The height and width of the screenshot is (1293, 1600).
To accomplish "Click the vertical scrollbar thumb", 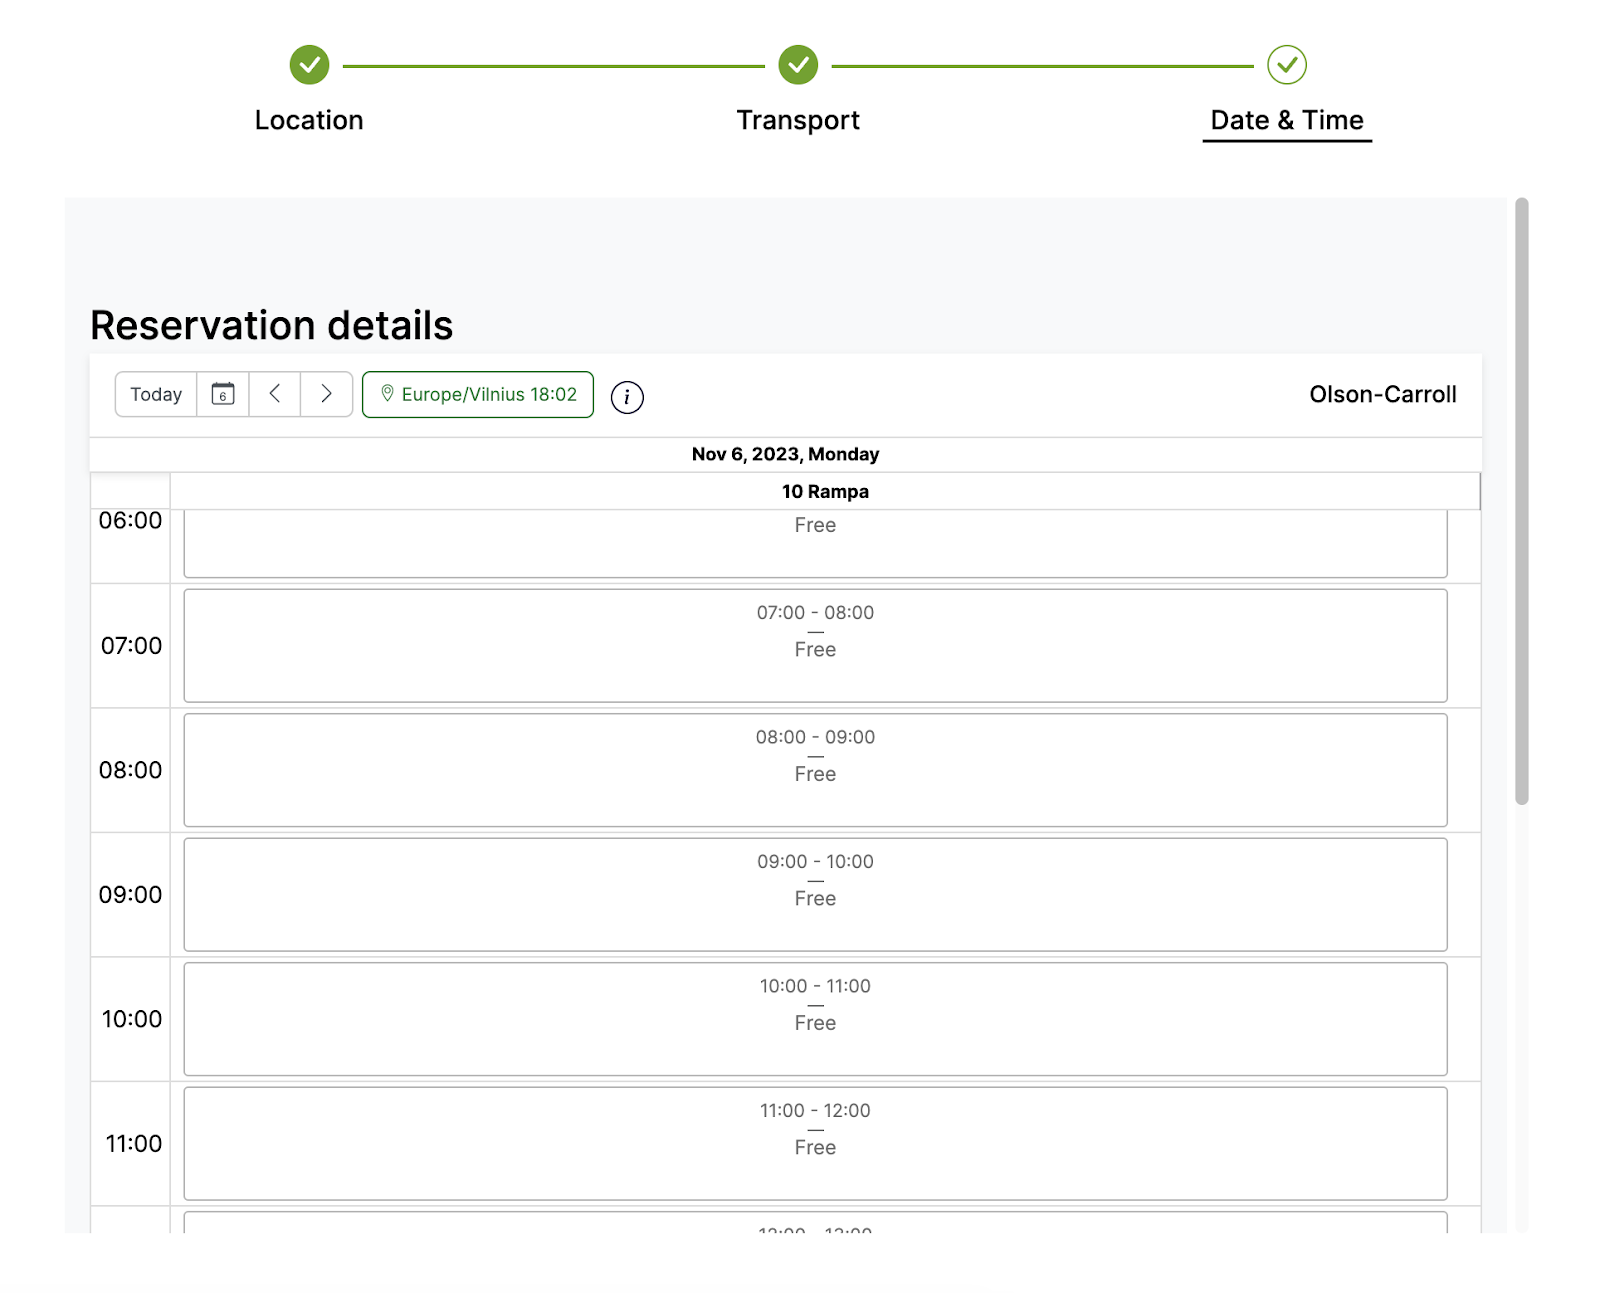I will click(1521, 500).
